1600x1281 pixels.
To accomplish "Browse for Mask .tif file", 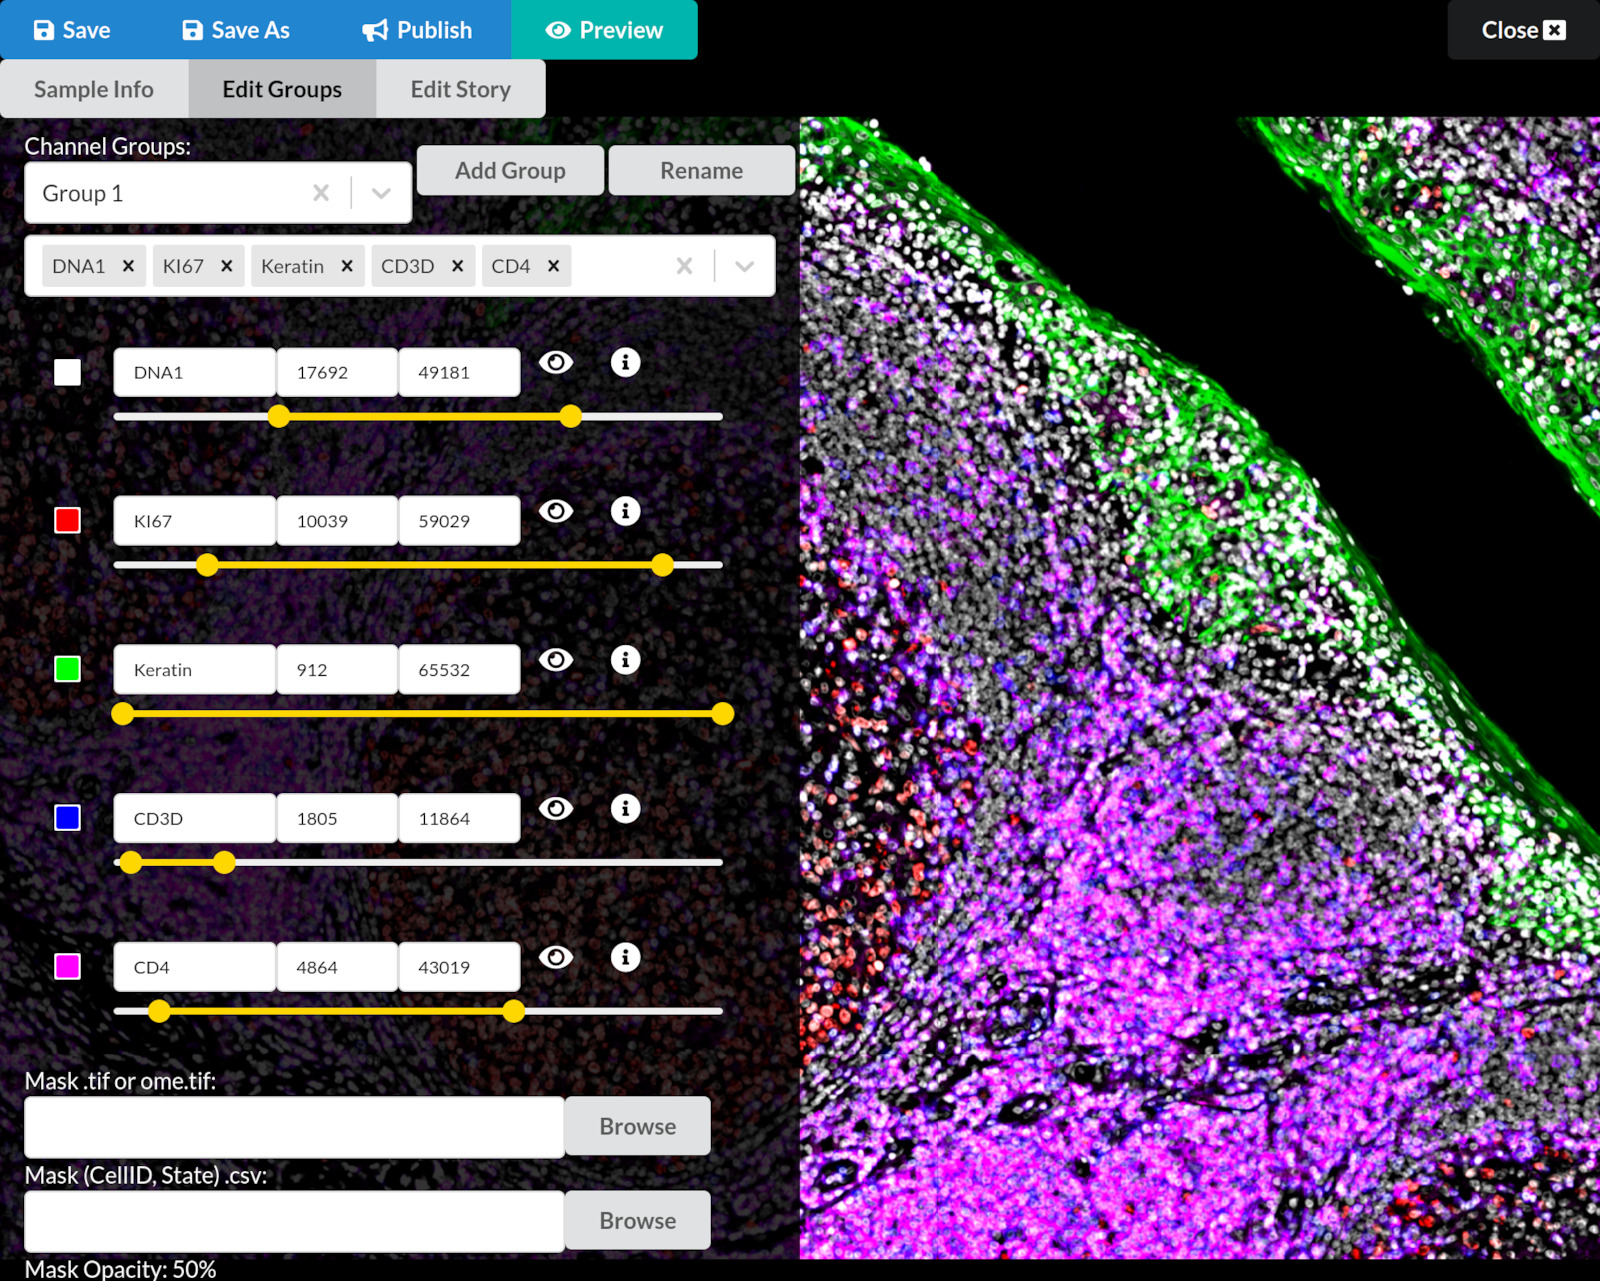I will [x=637, y=1126].
